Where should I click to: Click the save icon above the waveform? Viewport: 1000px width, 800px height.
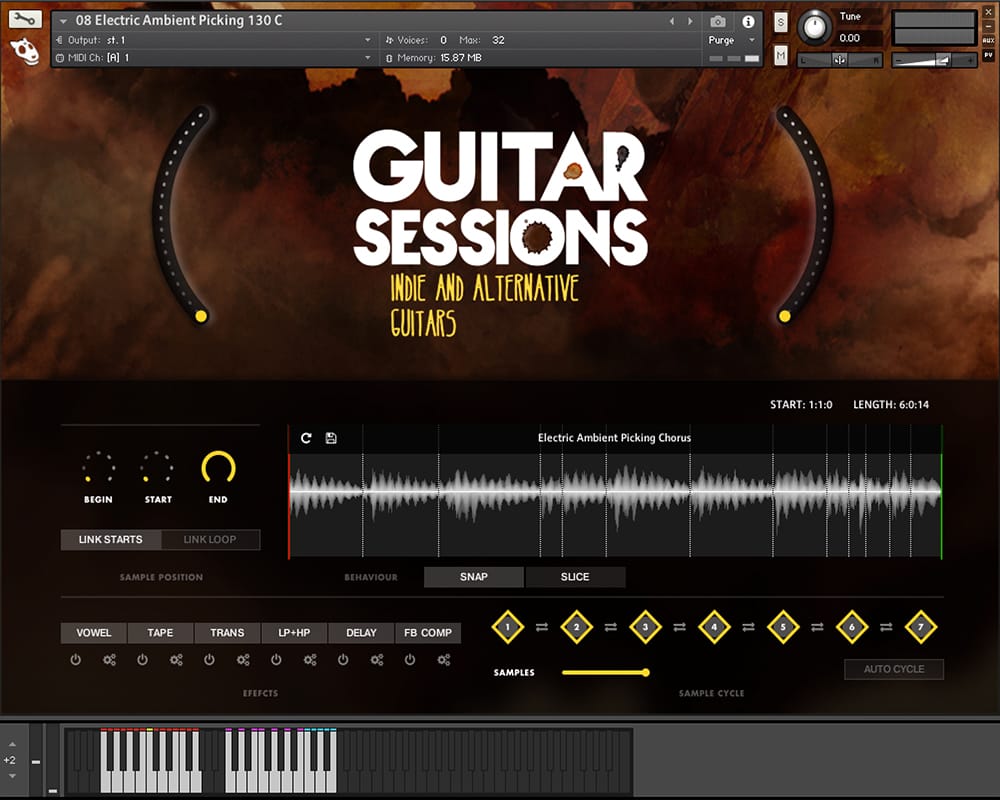(x=331, y=438)
